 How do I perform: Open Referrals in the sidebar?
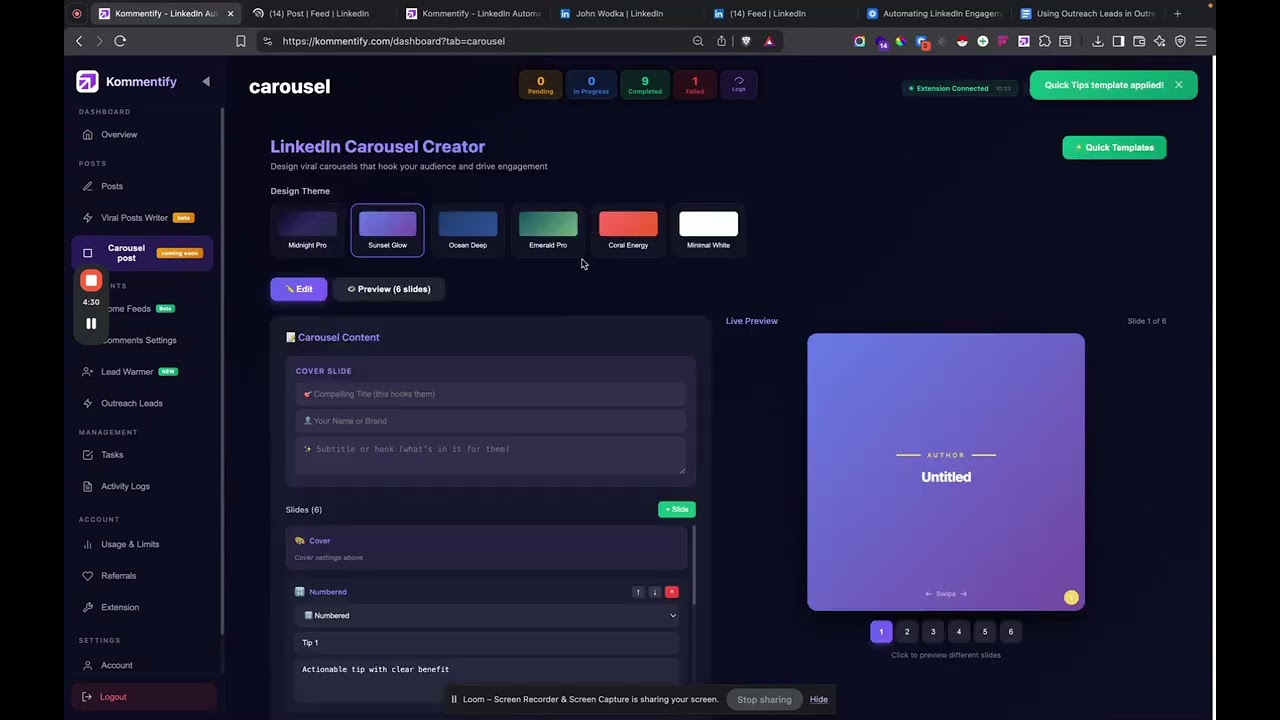coord(118,576)
